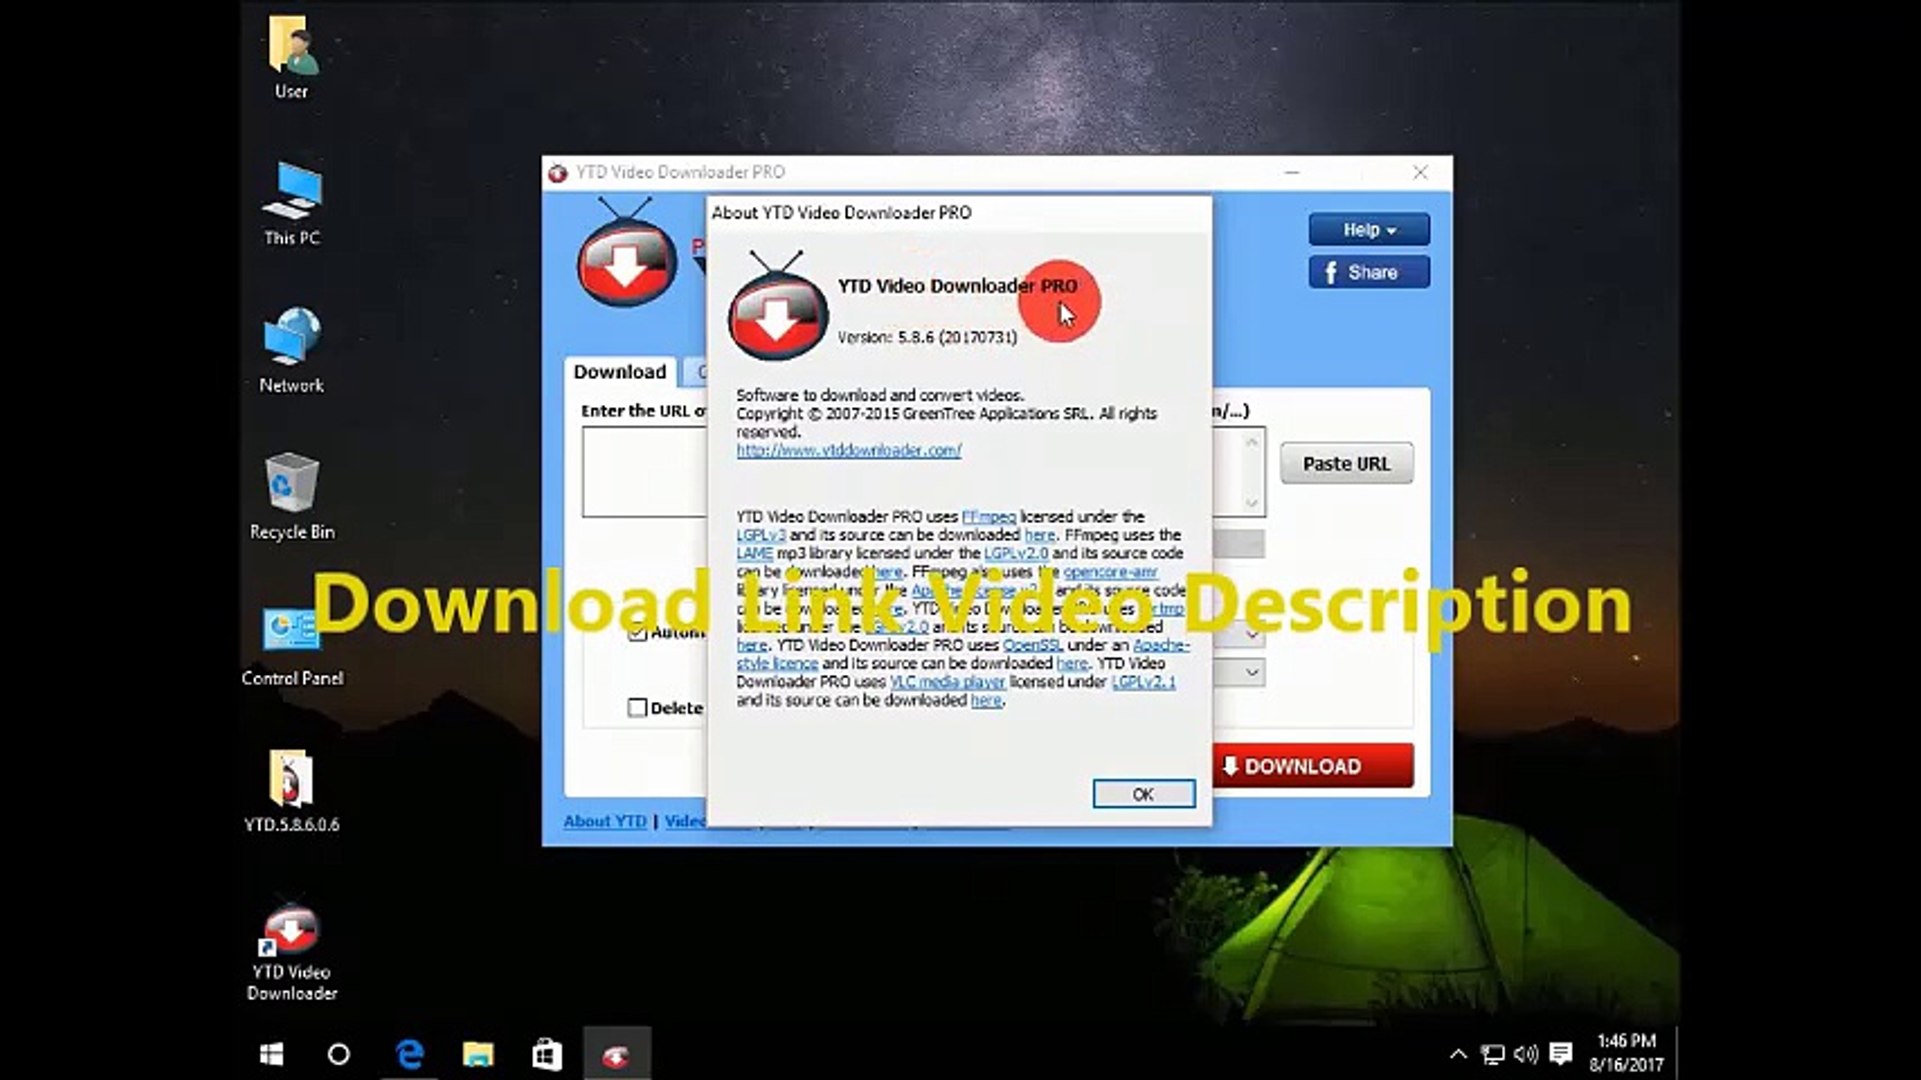Toggle the Delete checkbox
The height and width of the screenshot is (1080, 1921).
tap(637, 708)
